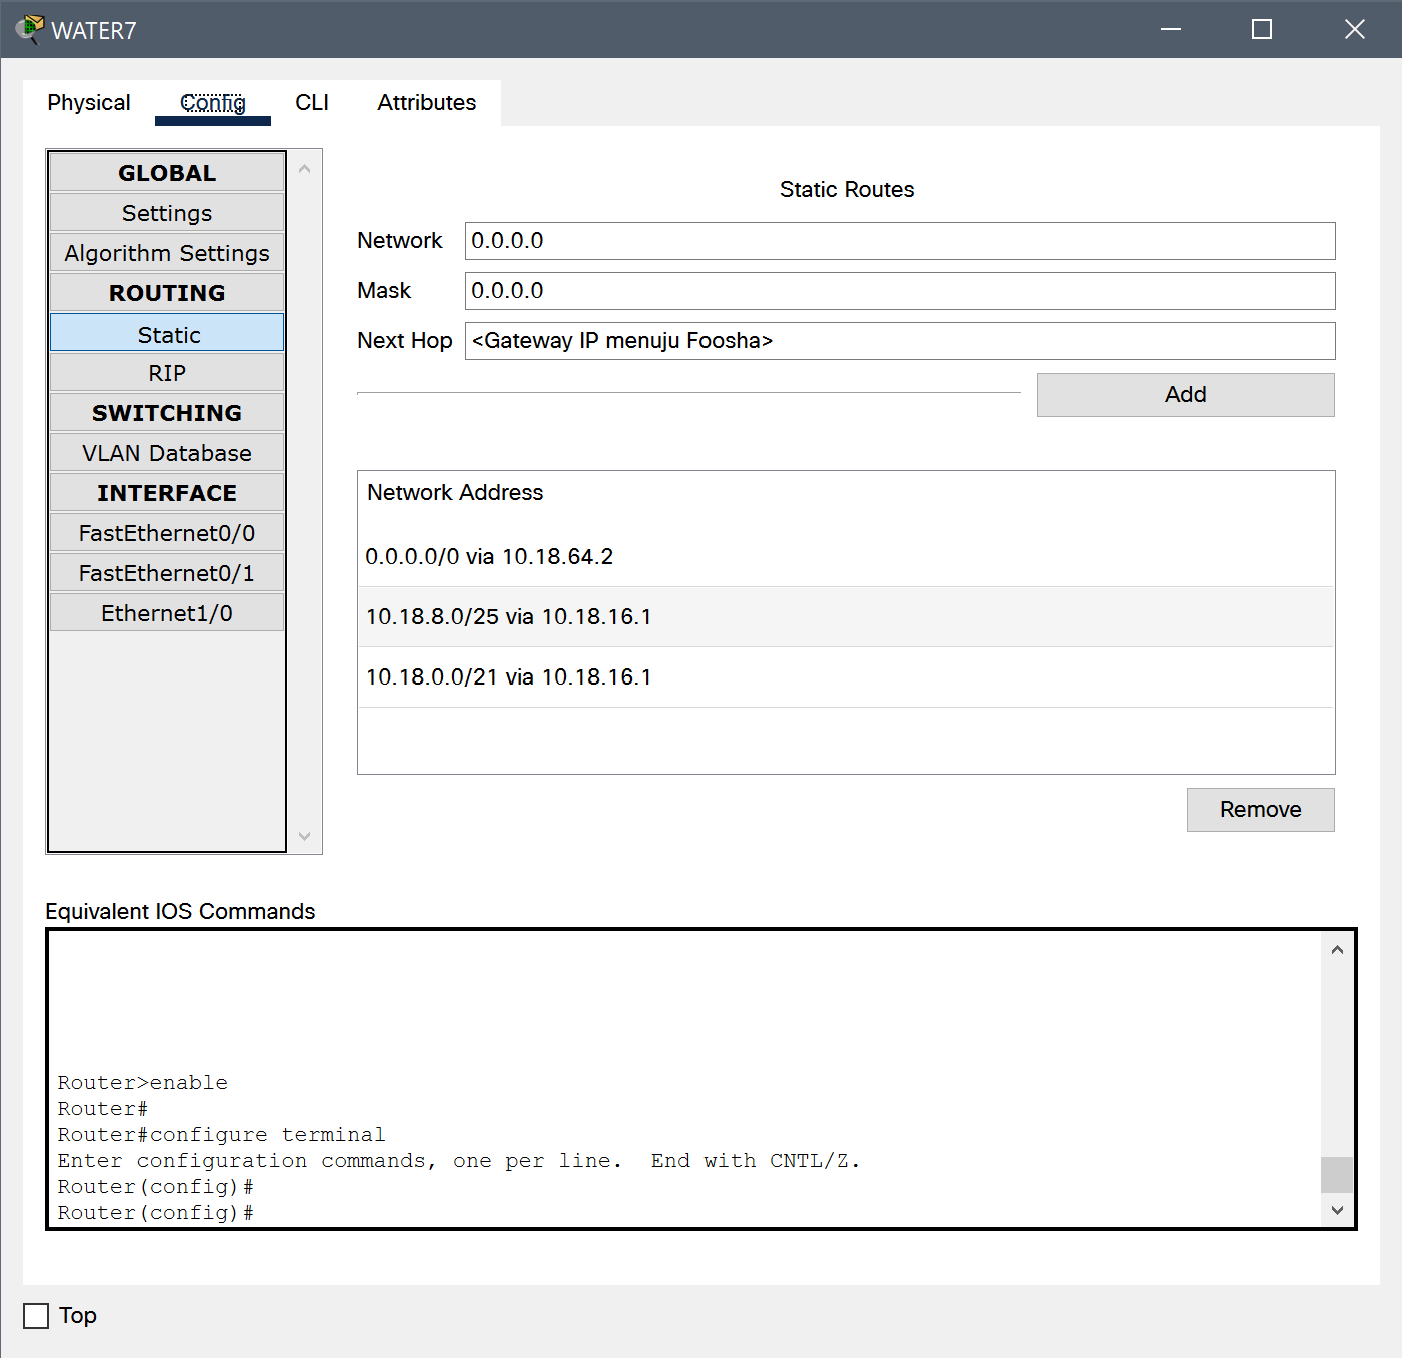Maximize the WATER7 window
Image resolution: width=1402 pixels, height=1358 pixels.
pos(1262,29)
